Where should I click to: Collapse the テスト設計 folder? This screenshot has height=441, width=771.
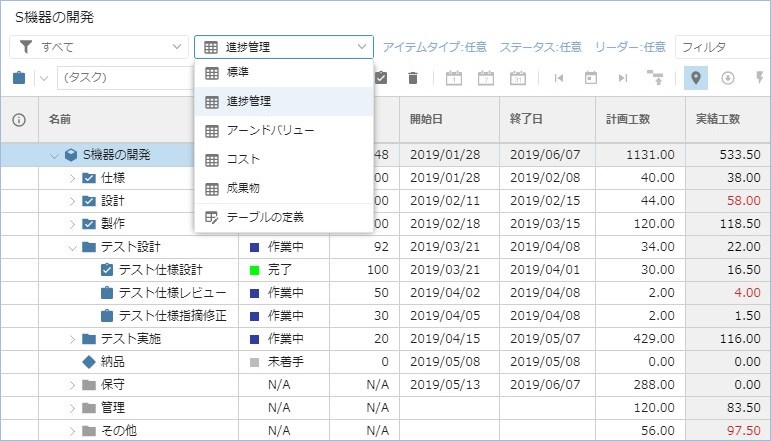pyautogui.click(x=72, y=247)
